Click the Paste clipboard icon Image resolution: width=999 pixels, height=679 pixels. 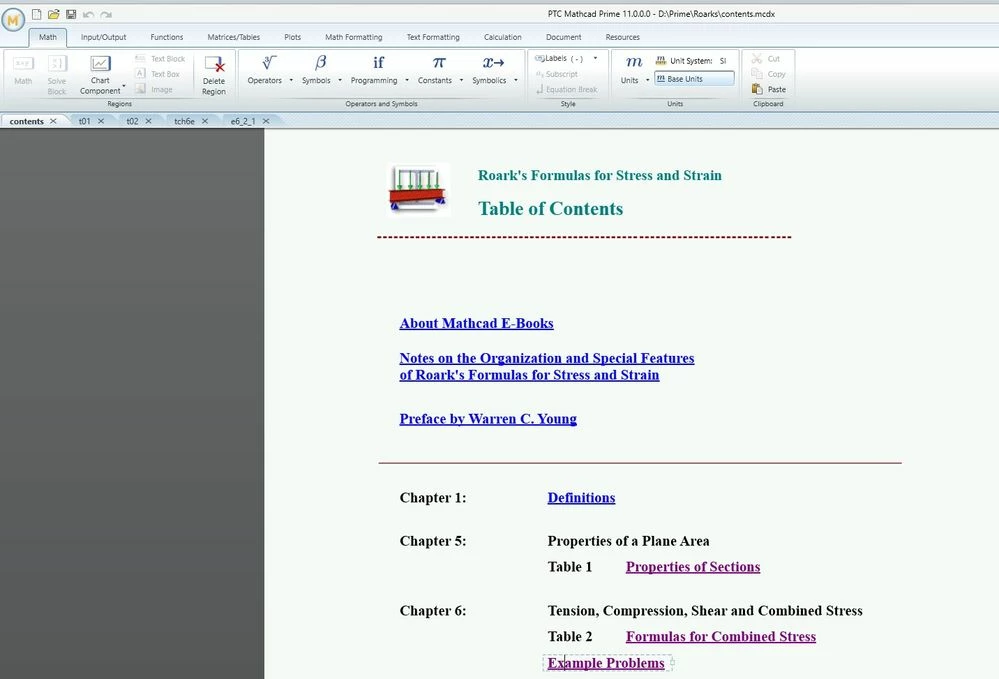[757, 89]
